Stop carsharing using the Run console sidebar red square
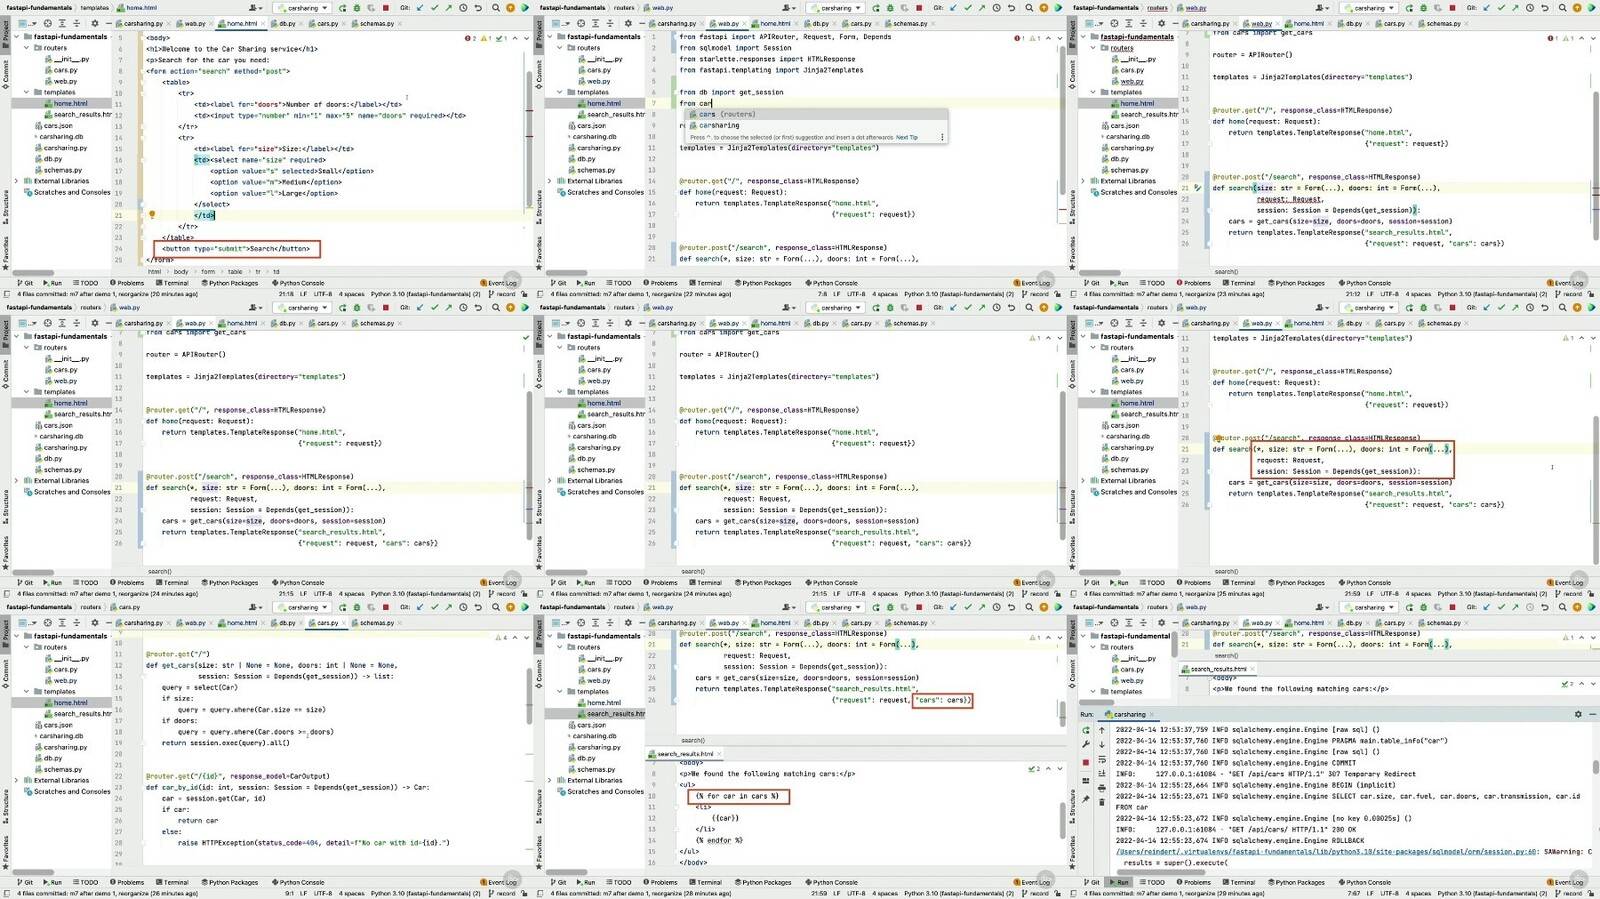 tap(1086, 762)
